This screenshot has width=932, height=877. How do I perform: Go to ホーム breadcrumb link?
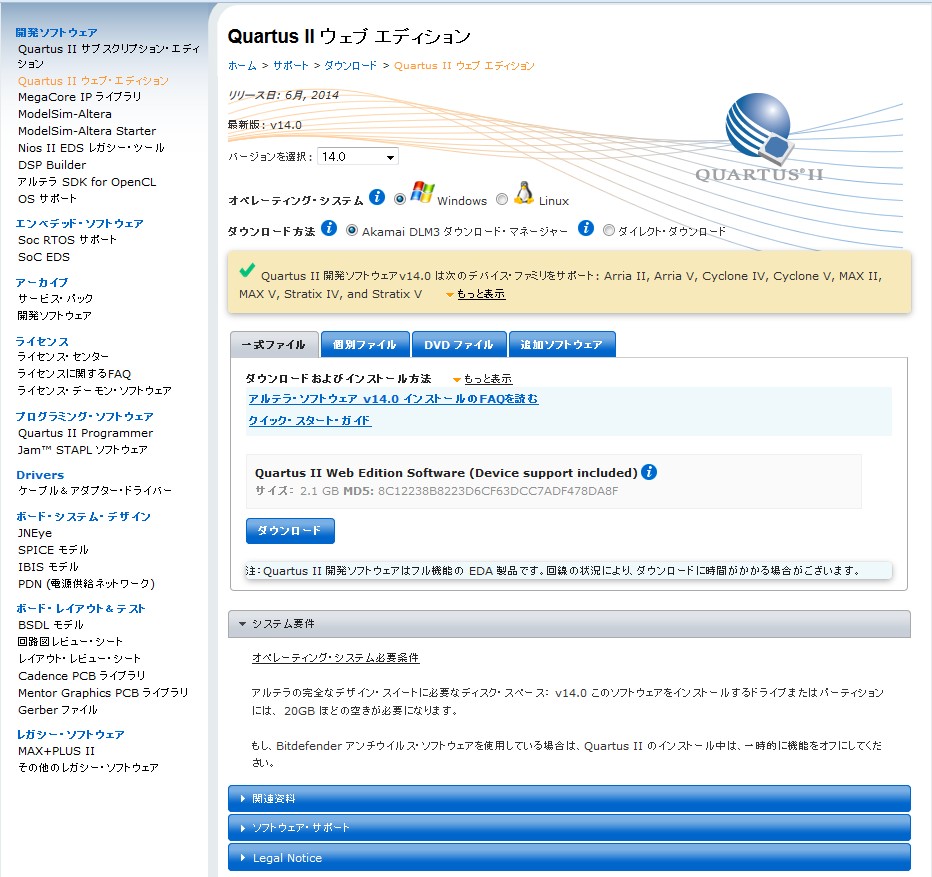[x=242, y=65]
